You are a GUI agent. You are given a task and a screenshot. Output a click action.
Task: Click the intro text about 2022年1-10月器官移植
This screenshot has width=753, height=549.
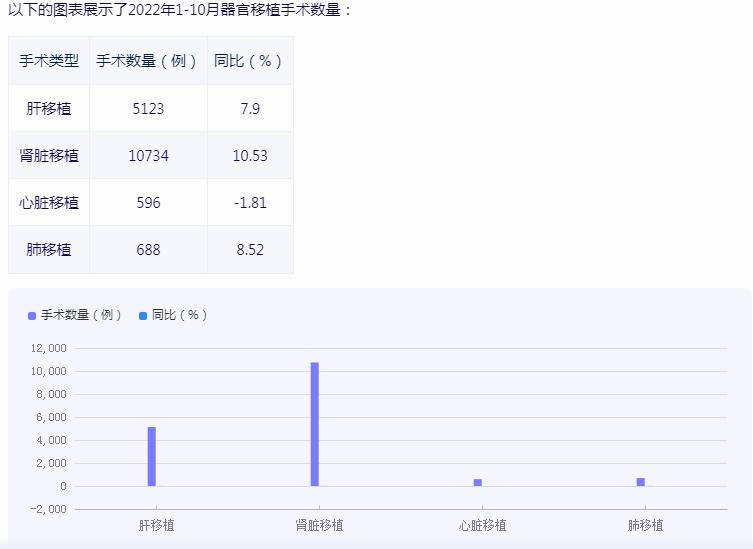(180, 11)
